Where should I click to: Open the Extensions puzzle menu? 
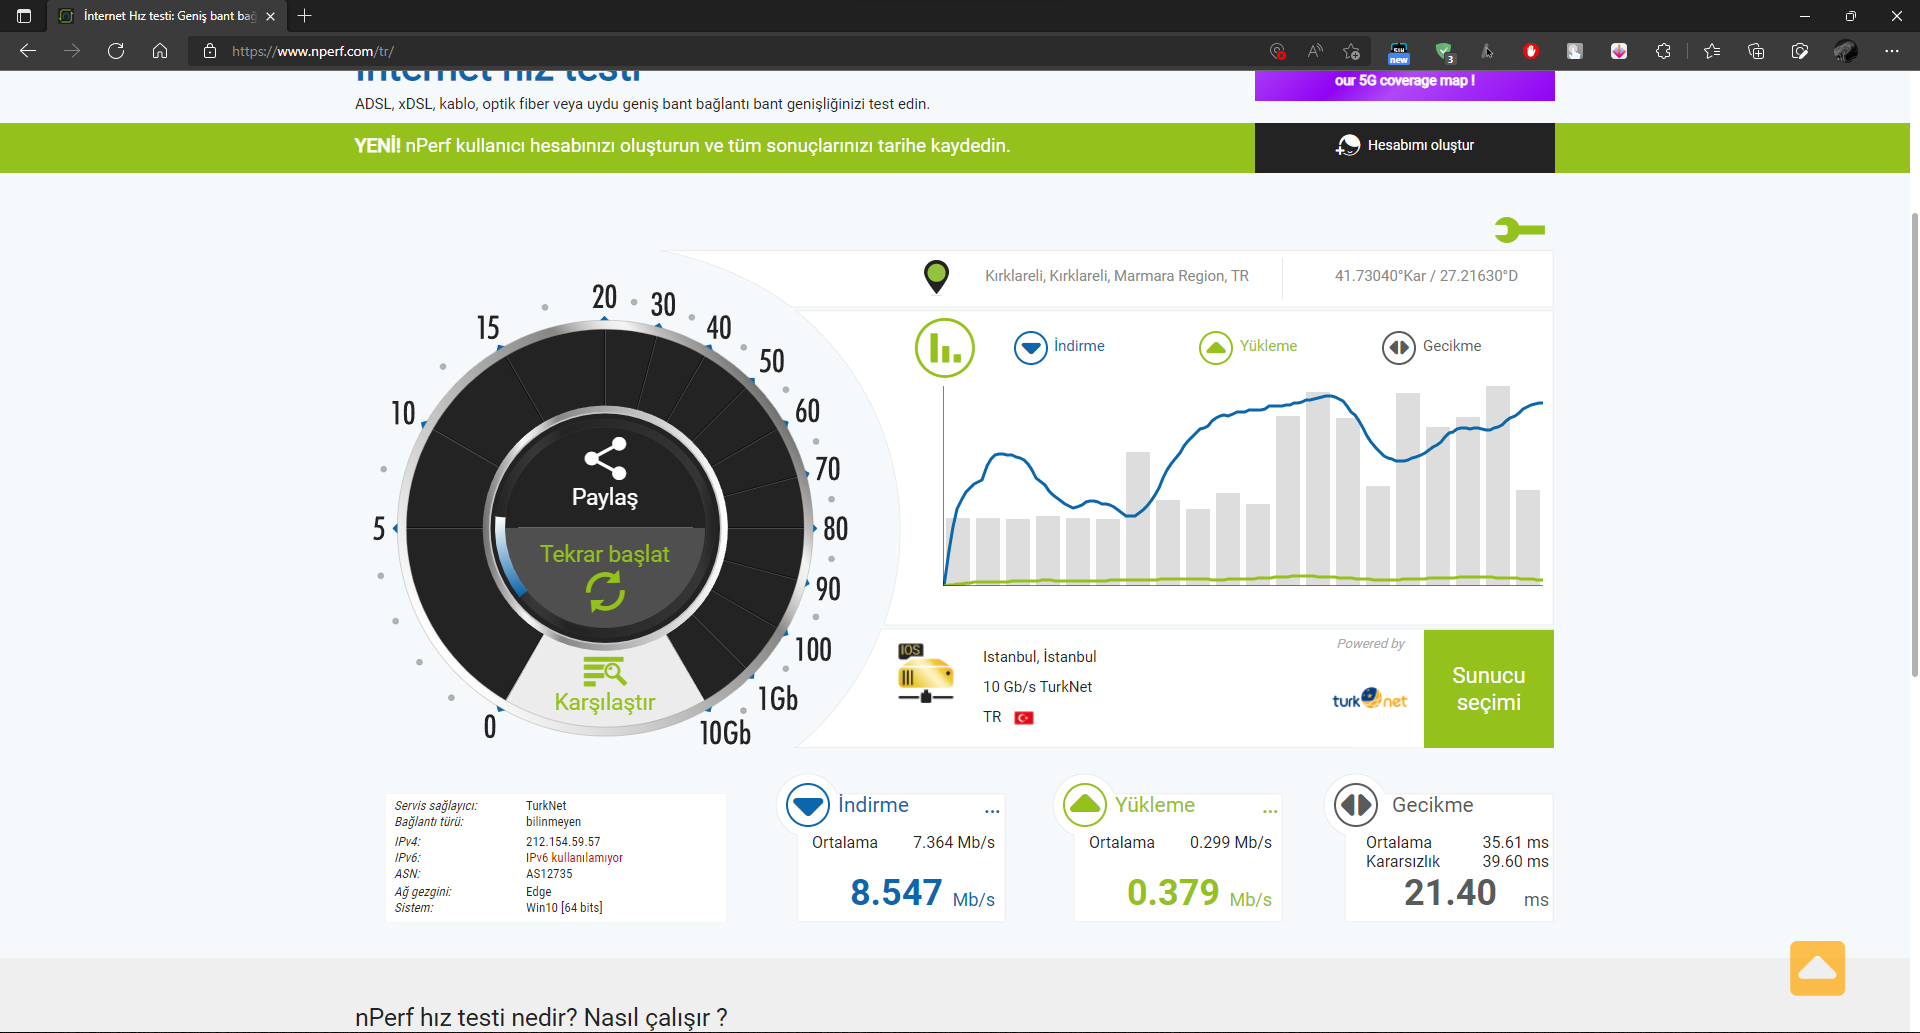tap(1663, 51)
